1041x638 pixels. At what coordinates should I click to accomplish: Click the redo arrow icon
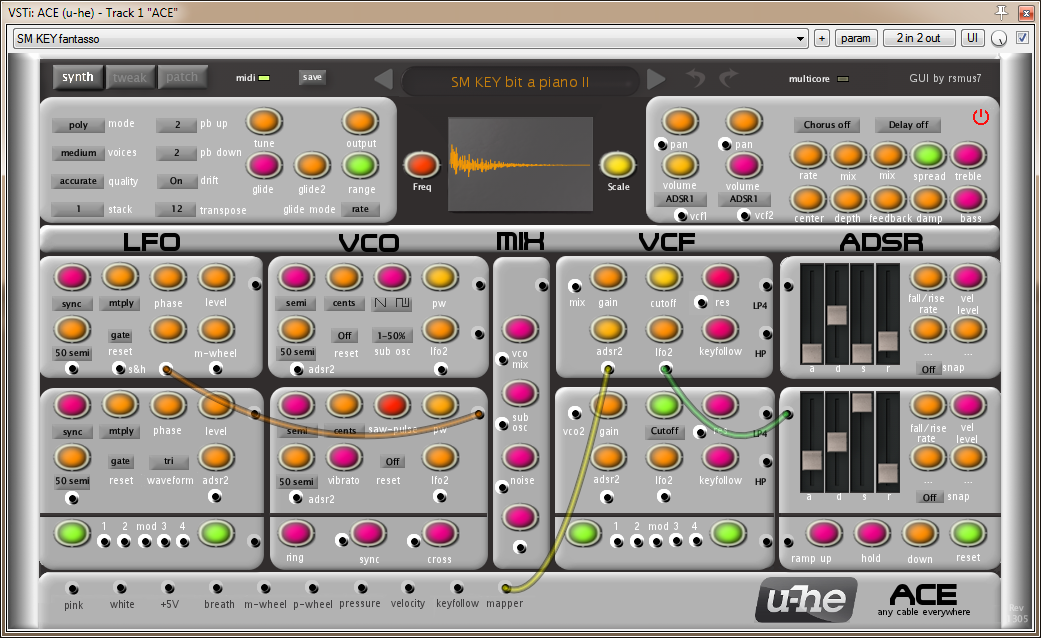[x=728, y=78]
